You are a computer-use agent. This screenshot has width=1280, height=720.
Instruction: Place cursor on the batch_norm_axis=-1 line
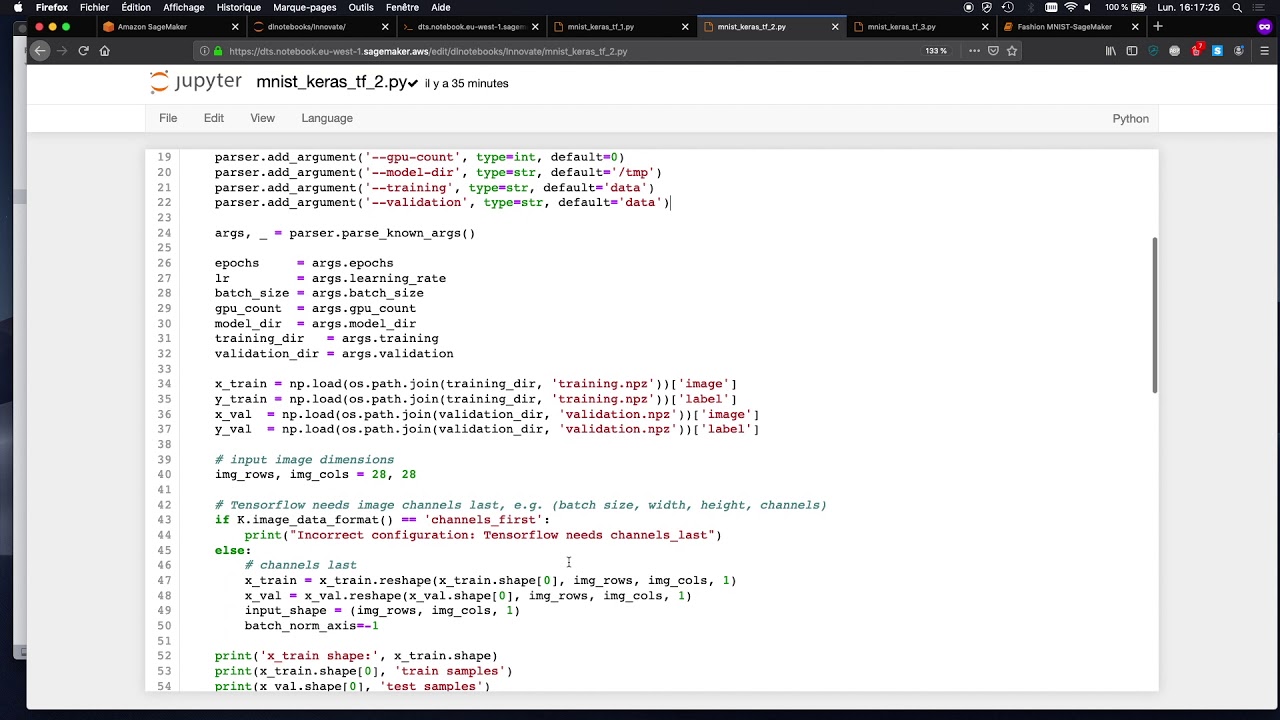(311, 626)
